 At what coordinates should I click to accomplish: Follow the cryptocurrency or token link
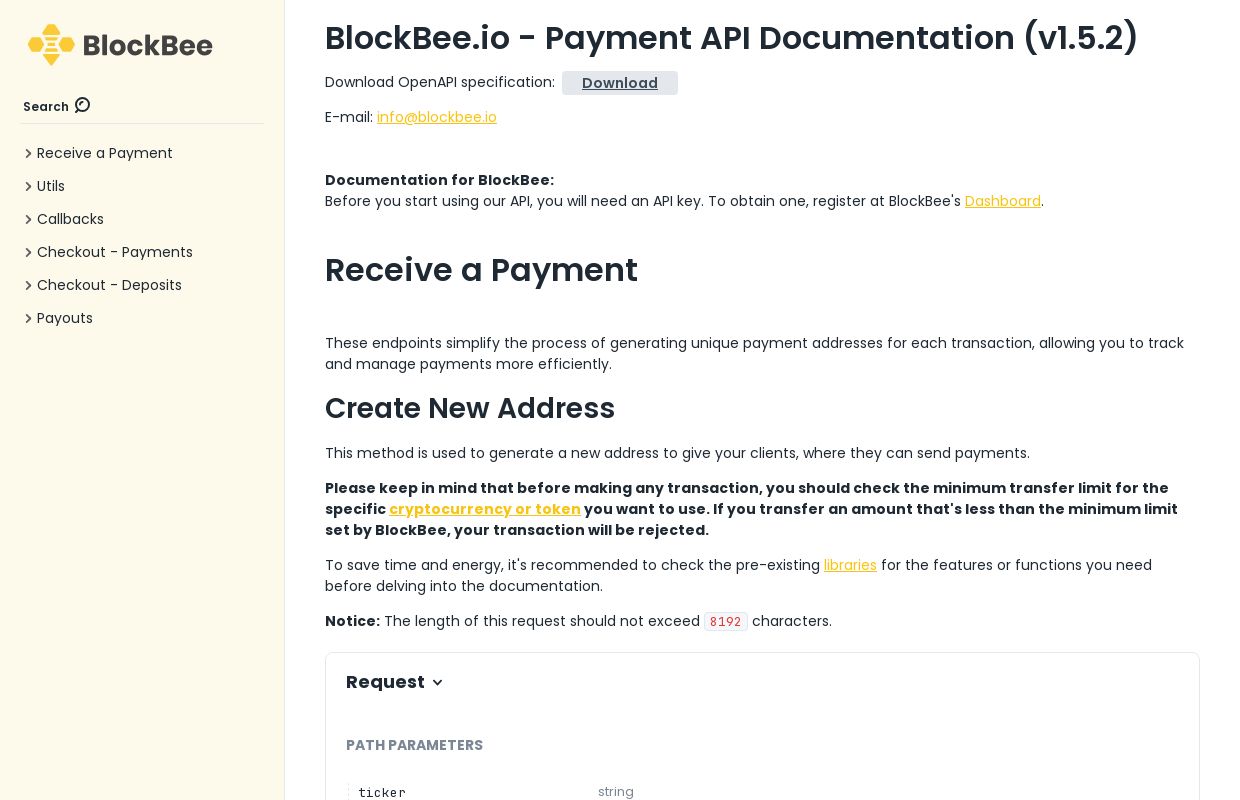click(x=485, y=509)
